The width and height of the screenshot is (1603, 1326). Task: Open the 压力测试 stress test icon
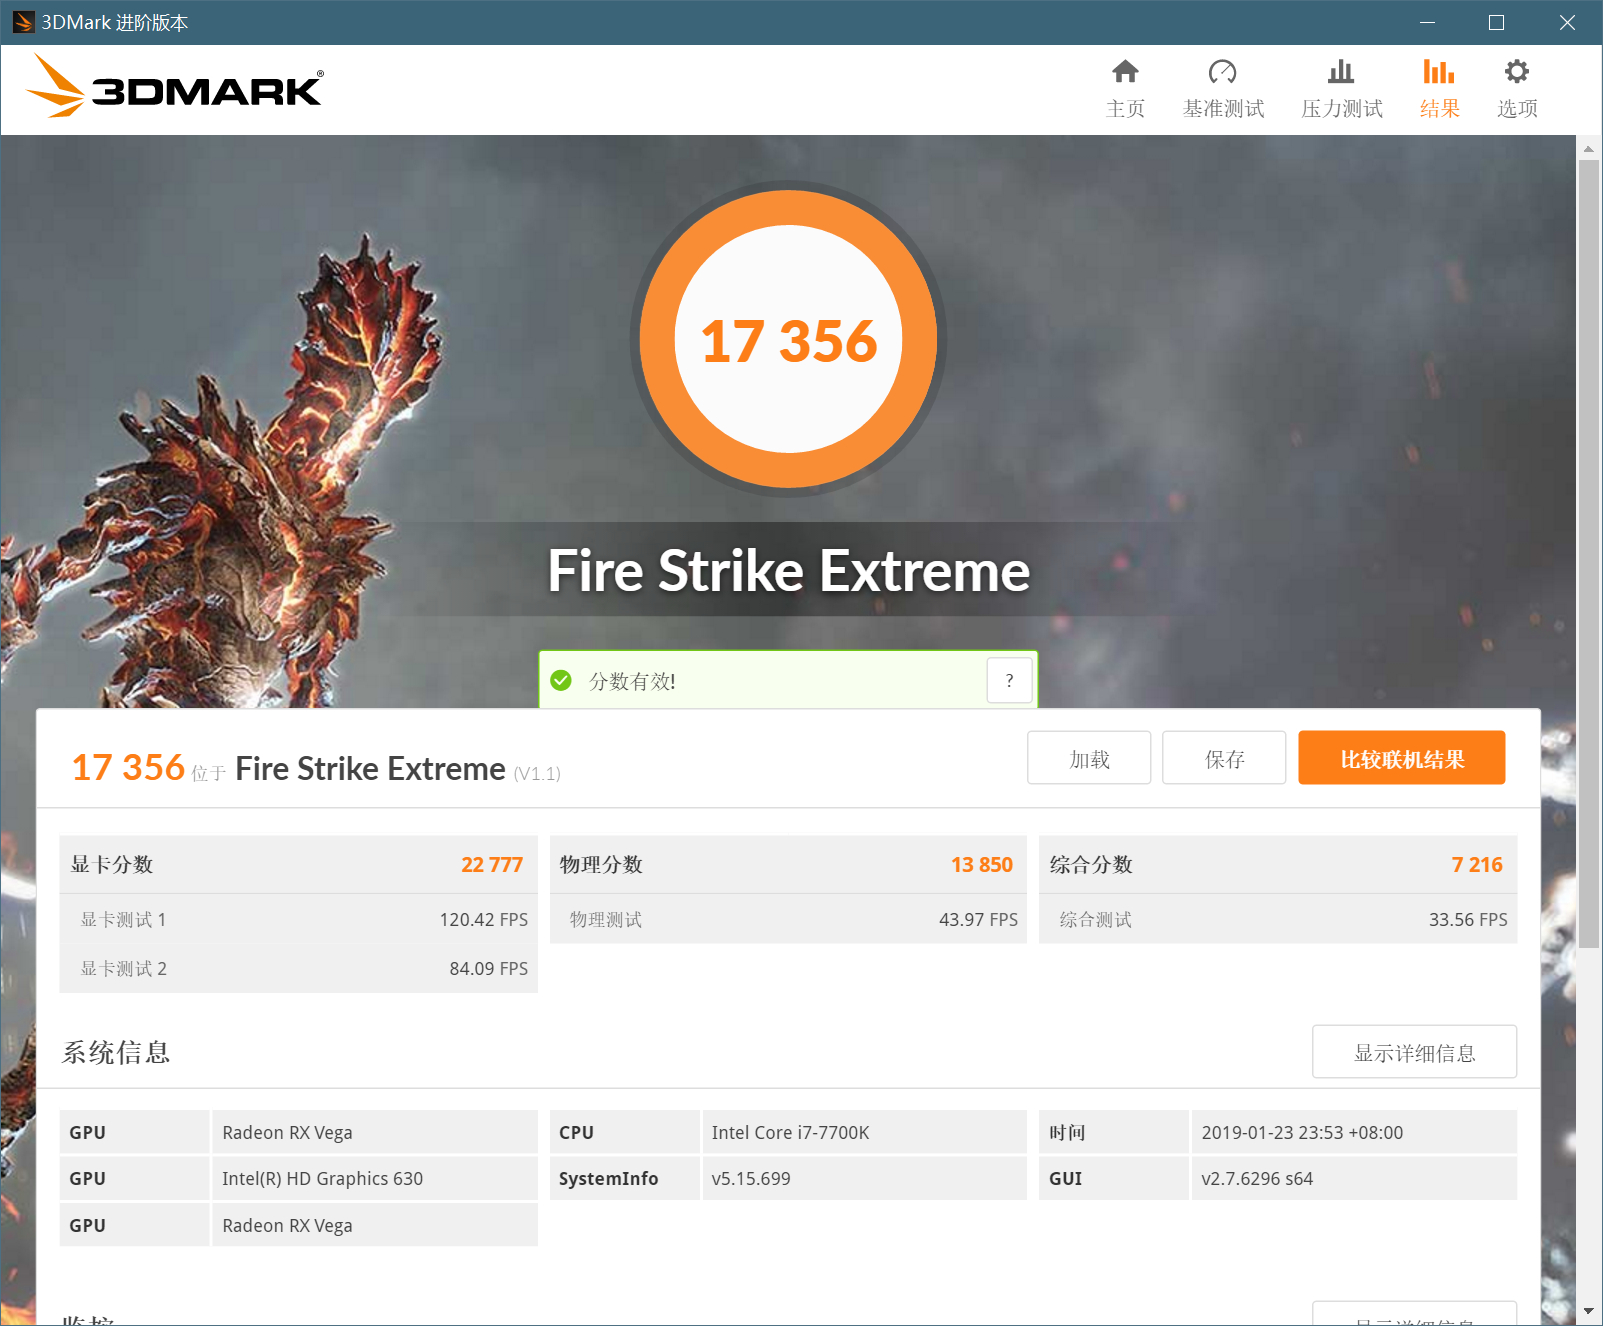click(x=1341, y=72)
